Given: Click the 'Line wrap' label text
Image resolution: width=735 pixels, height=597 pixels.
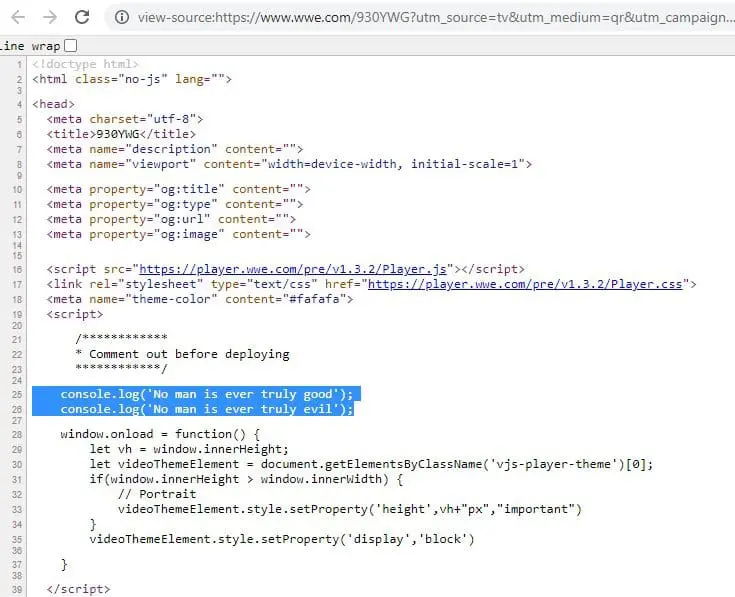Looking at the screenshot, I should coord(30,46).
